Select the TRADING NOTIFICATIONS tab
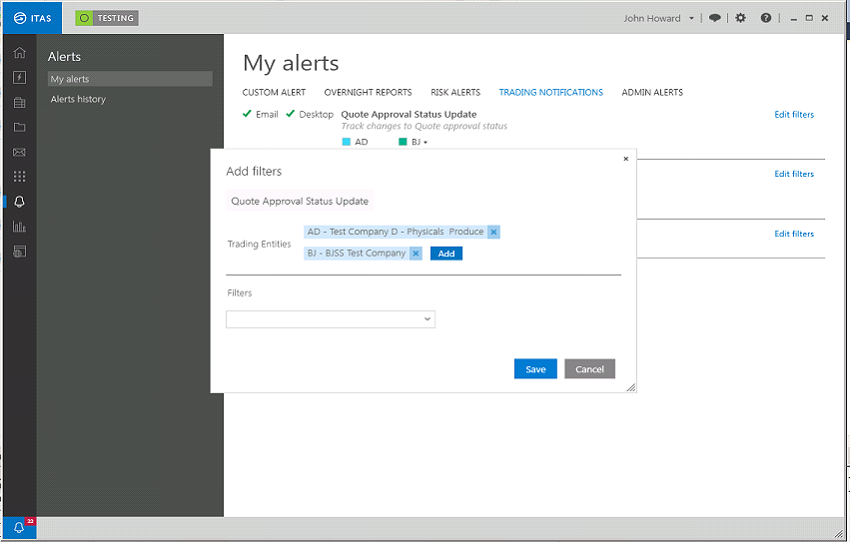Image resolution: width=851 pixels, height=543 pixels. pyautogui.click(x=551, y=92)
